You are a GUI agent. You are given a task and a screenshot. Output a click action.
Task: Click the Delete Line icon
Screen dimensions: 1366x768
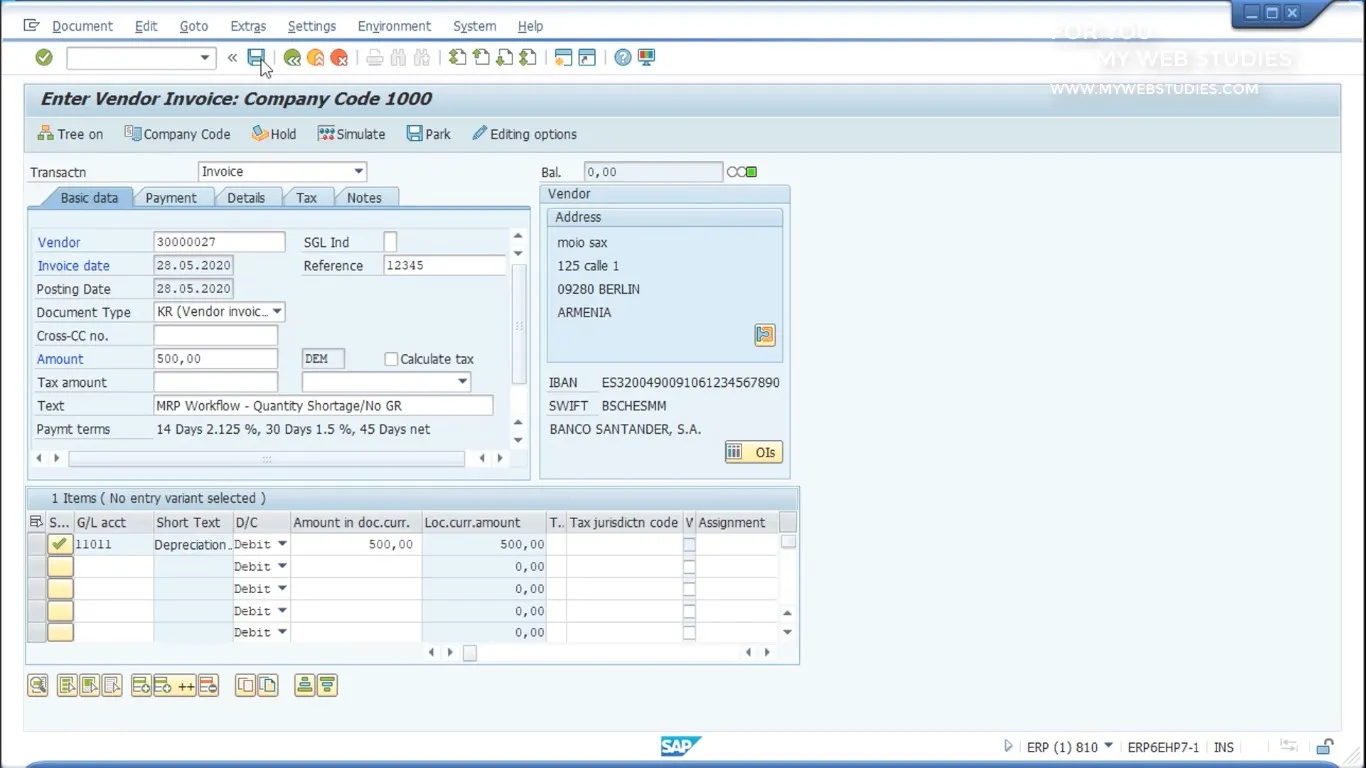click(x=208, y=685)
